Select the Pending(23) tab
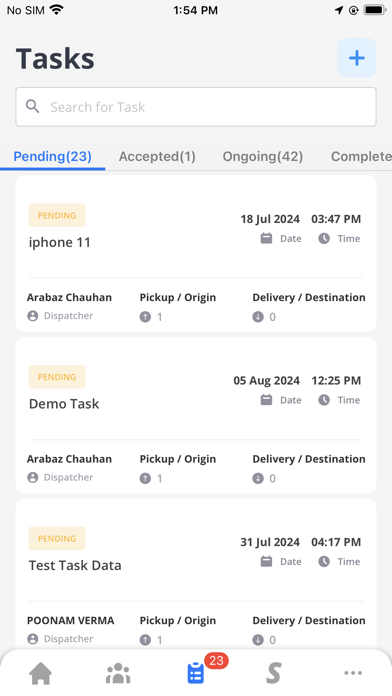Screen dimensions: 392x696 point(52,156)
